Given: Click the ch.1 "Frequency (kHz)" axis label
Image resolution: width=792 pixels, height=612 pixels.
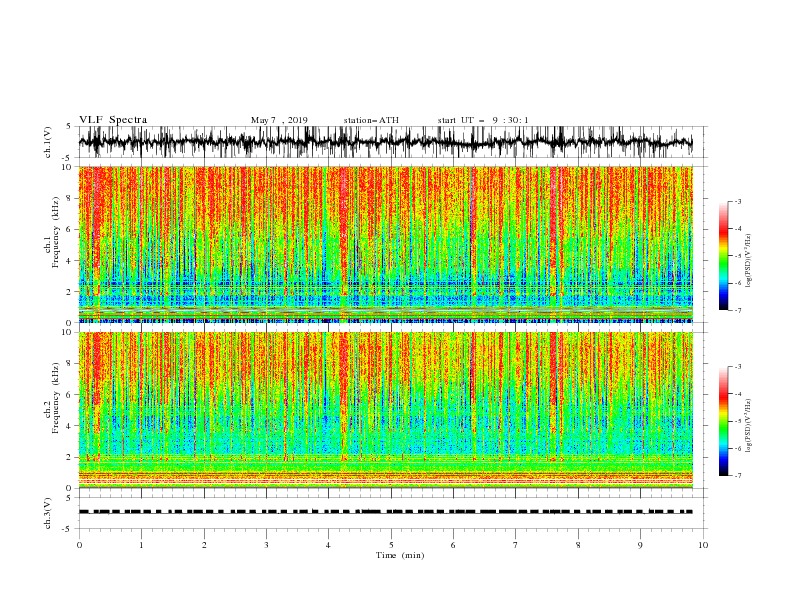Looking at the screenshot, I should (x=56, y=233).
